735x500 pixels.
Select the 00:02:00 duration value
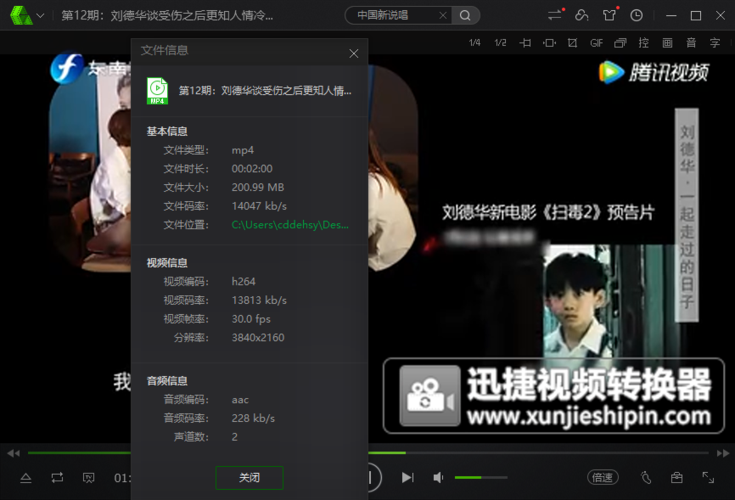point(252,169)
